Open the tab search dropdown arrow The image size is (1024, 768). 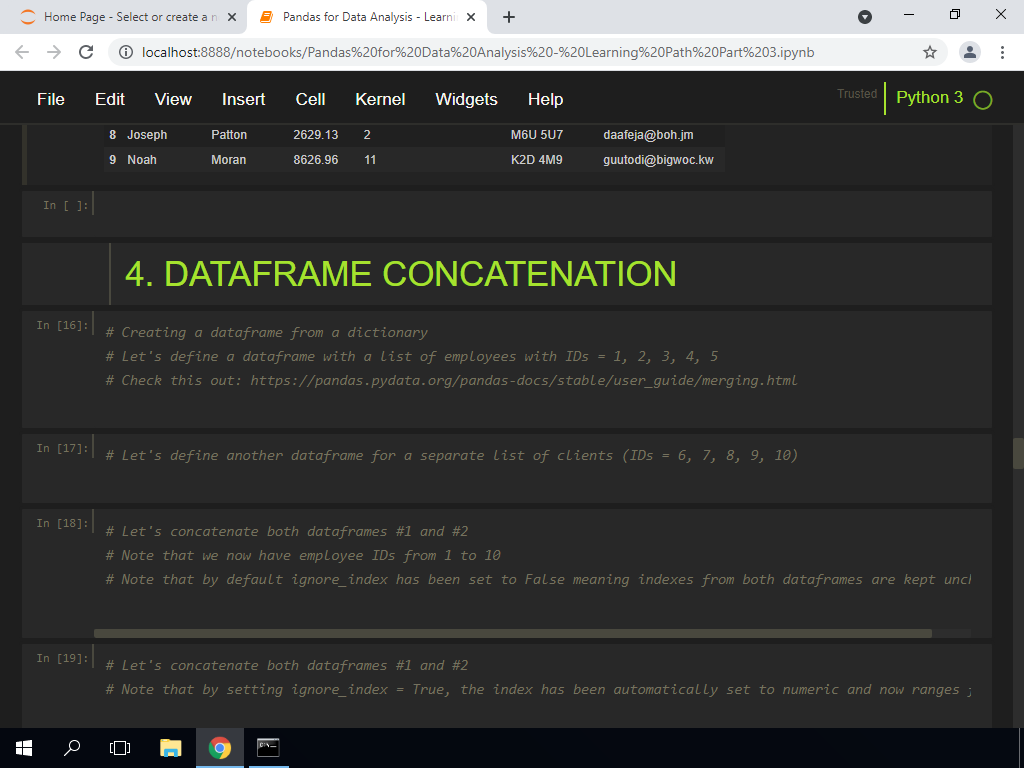[x=865, y=17]
